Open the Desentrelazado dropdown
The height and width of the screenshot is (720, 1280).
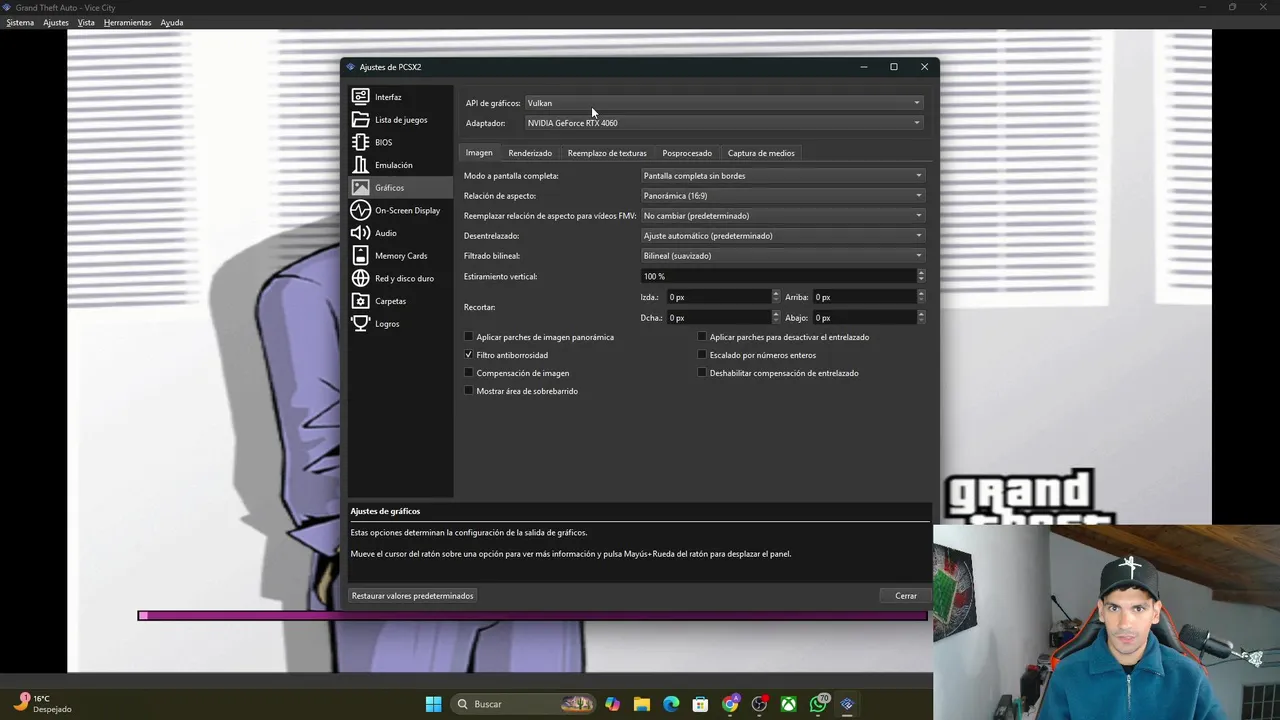point(783,236)
